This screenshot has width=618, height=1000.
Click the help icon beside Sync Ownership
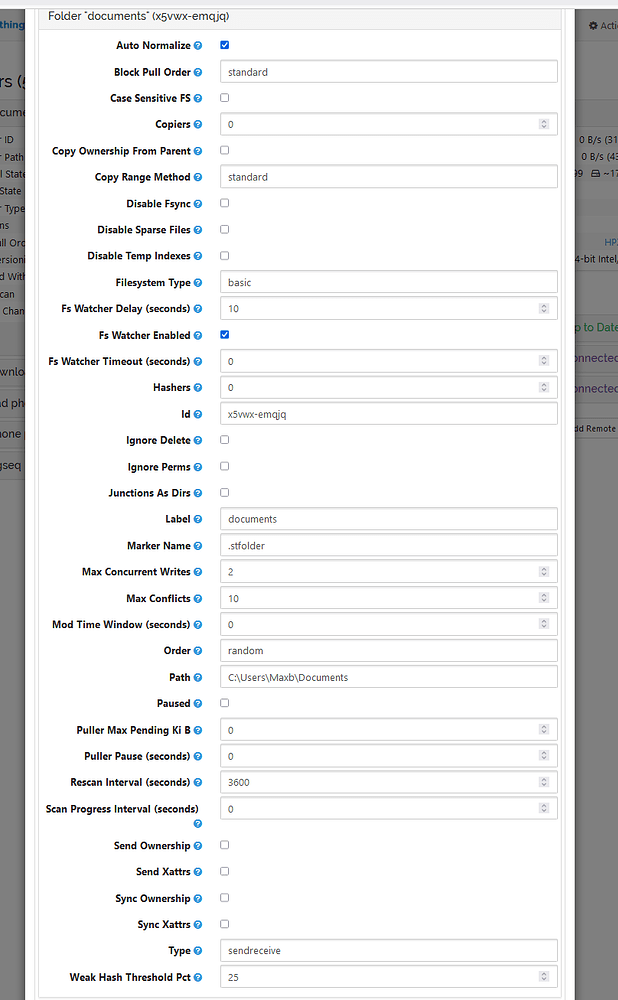click(197, 898)
